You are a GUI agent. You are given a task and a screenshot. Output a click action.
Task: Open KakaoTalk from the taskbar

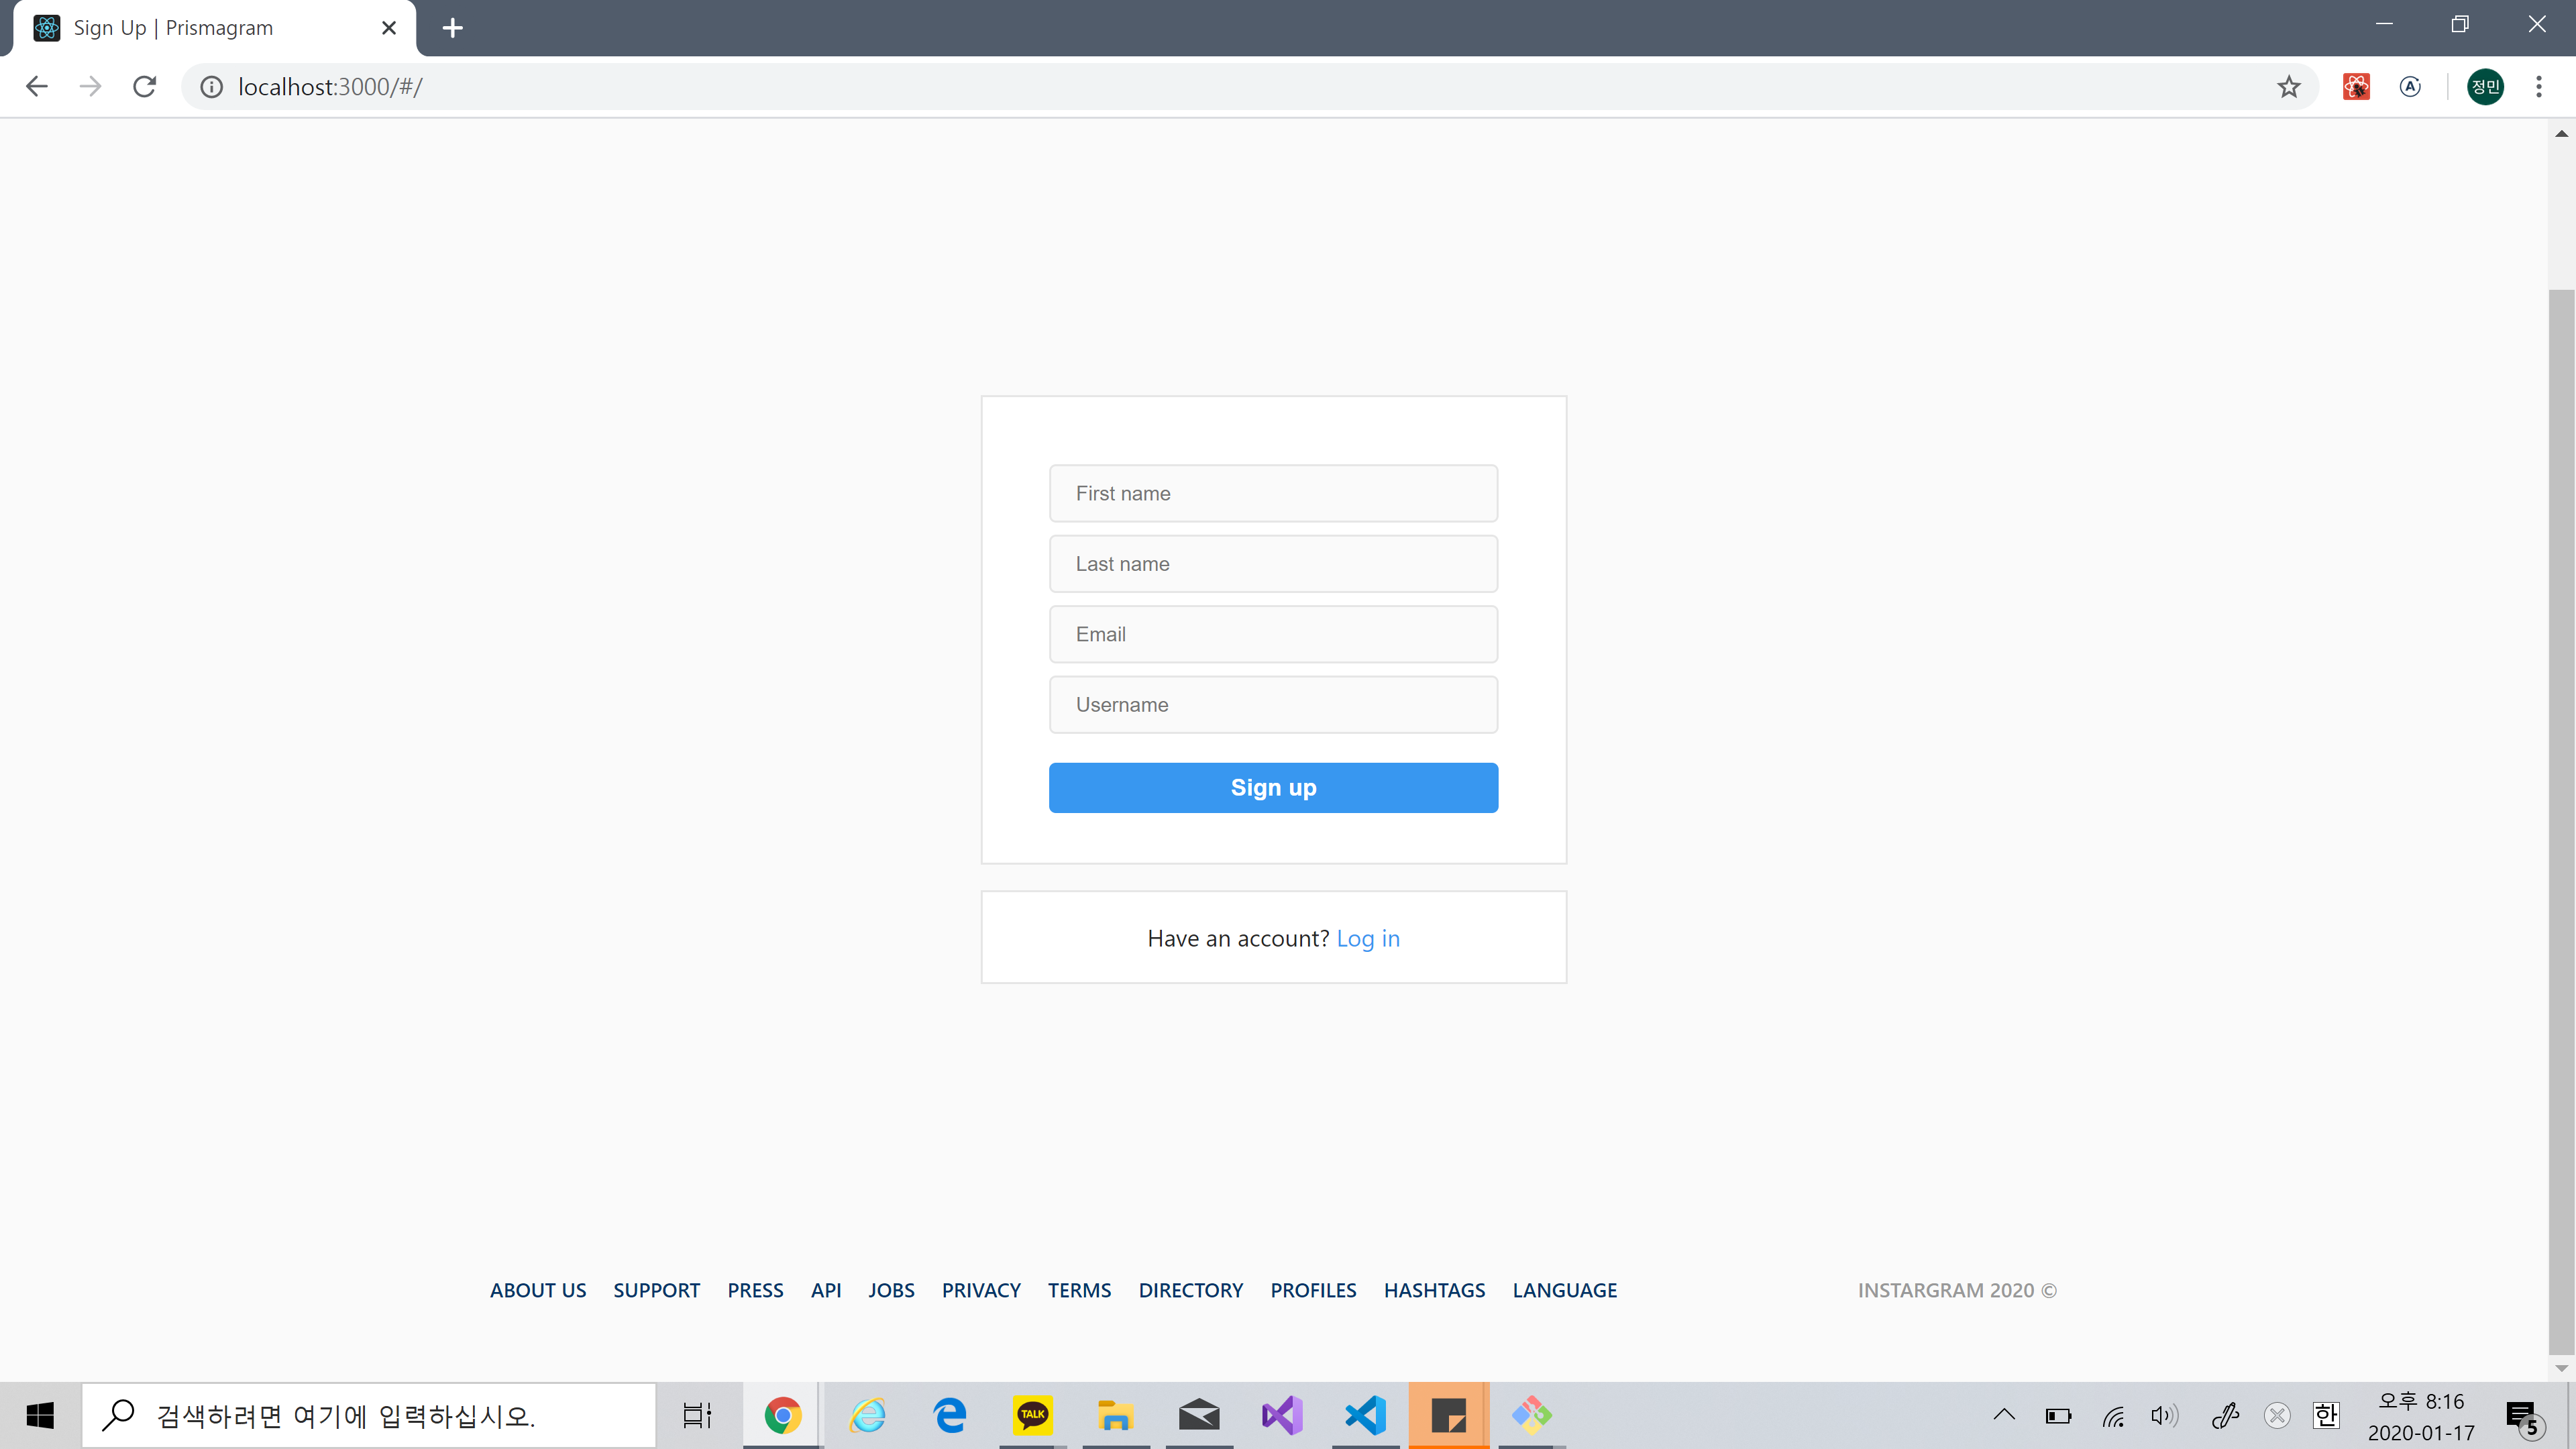pos(1033,1414)
